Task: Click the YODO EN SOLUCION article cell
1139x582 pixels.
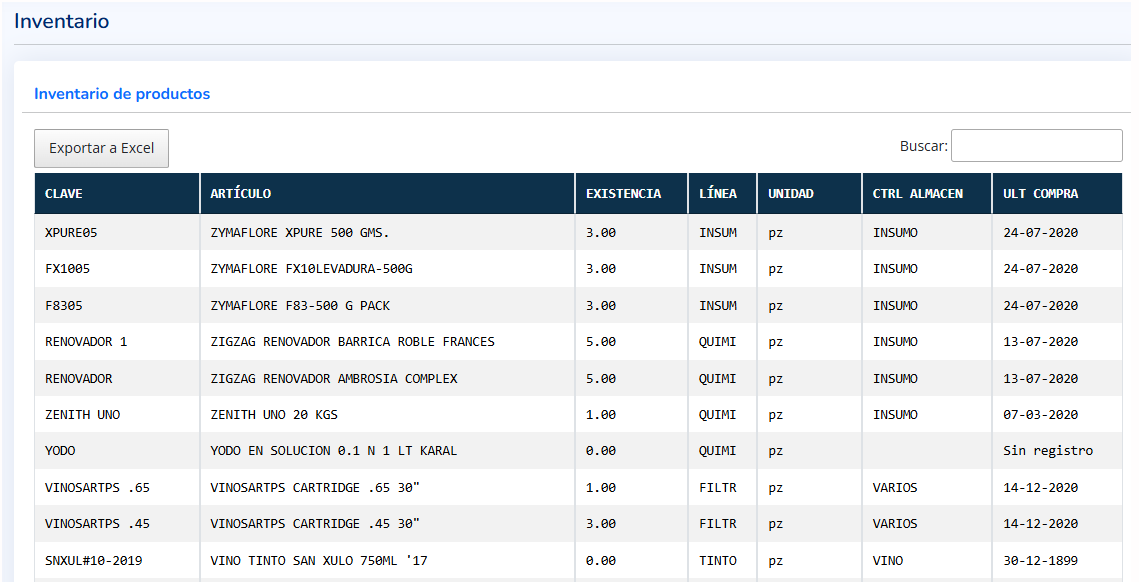Action: point(333,451)
